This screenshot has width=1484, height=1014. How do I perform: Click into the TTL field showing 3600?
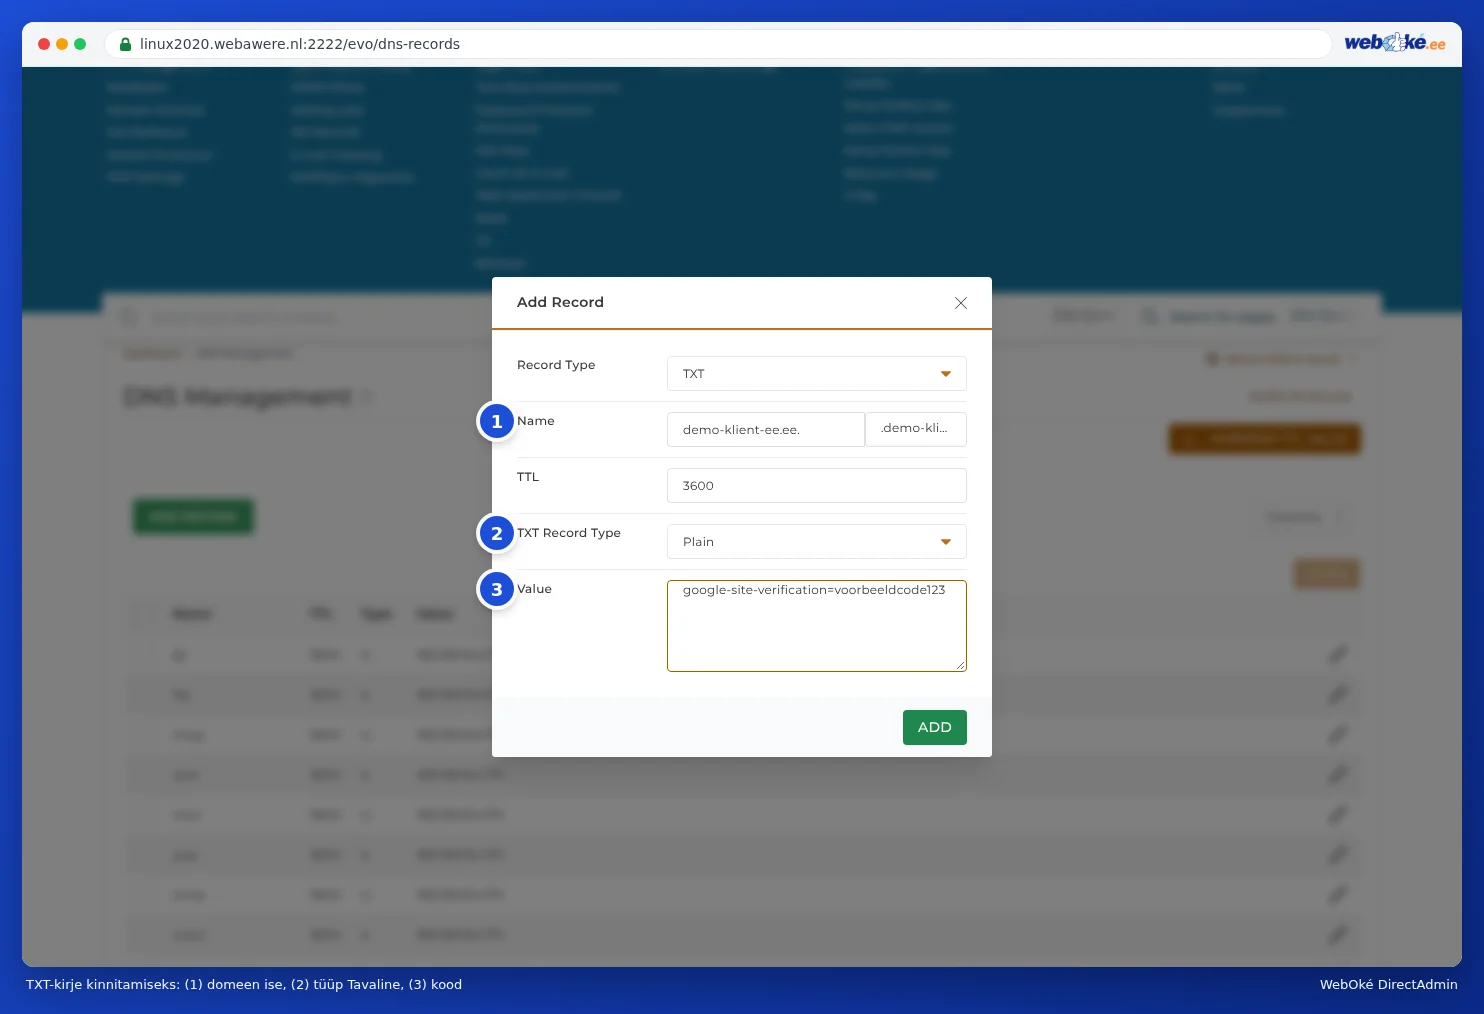816,486
